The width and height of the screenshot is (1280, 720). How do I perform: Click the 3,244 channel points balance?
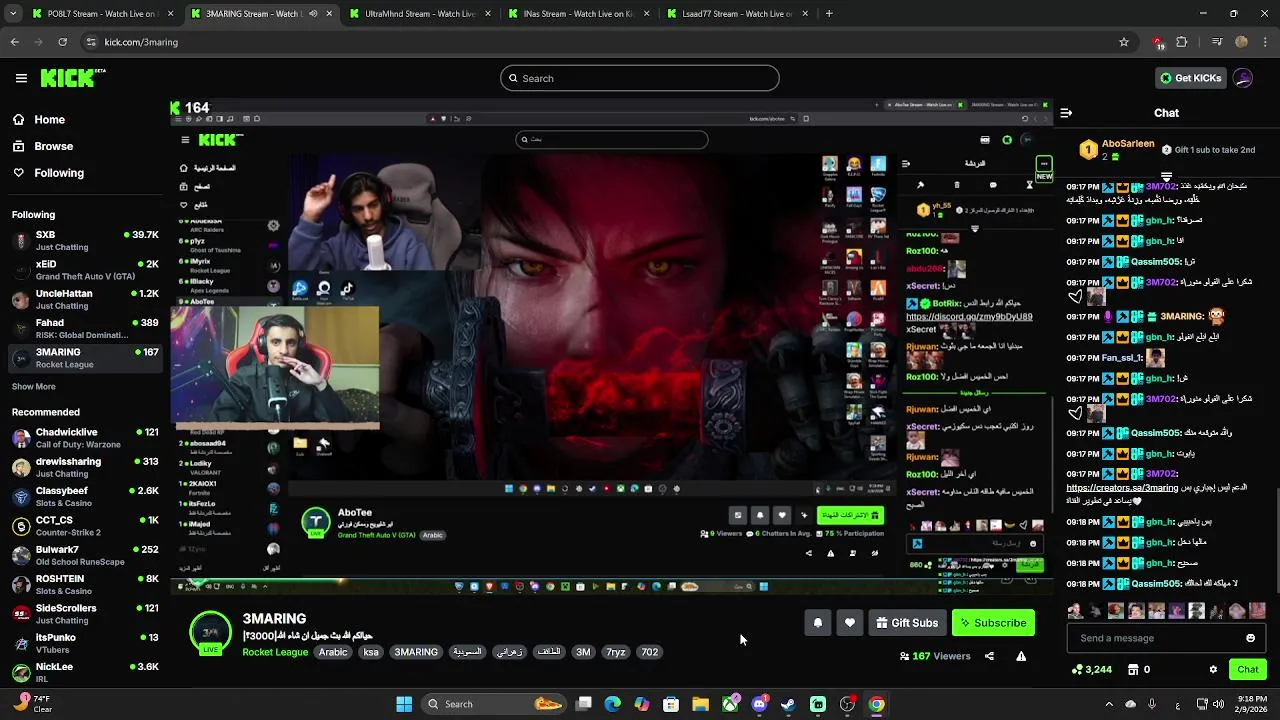(1091, 669)
